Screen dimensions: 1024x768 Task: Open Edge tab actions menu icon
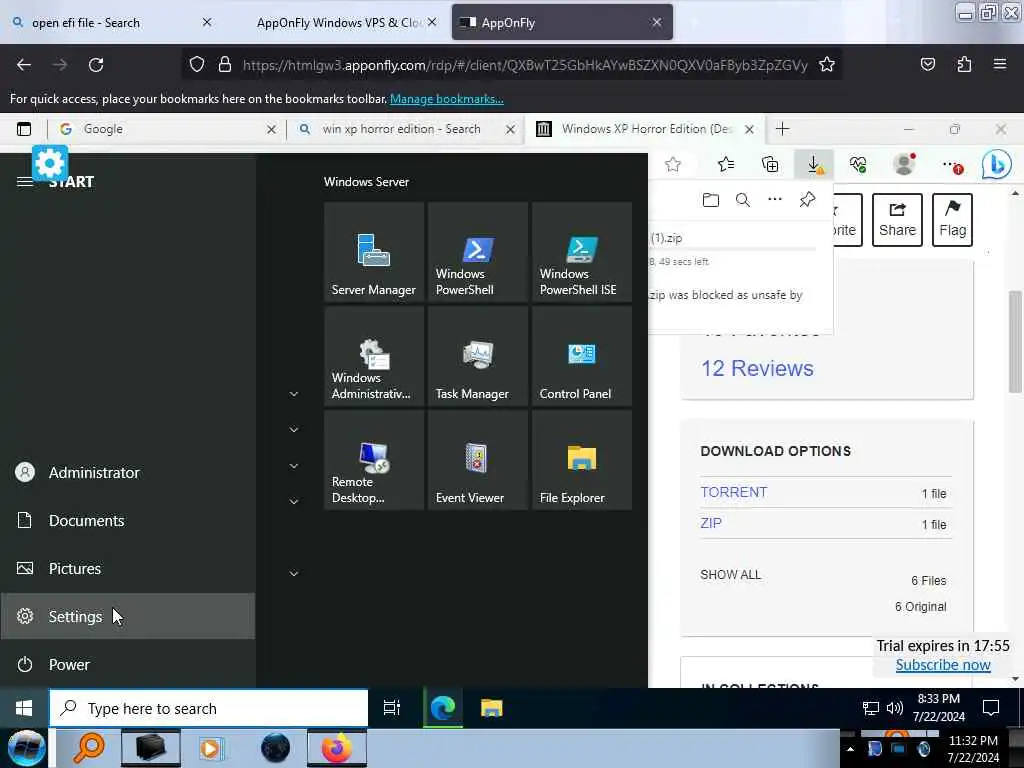(x=24, y=129)
